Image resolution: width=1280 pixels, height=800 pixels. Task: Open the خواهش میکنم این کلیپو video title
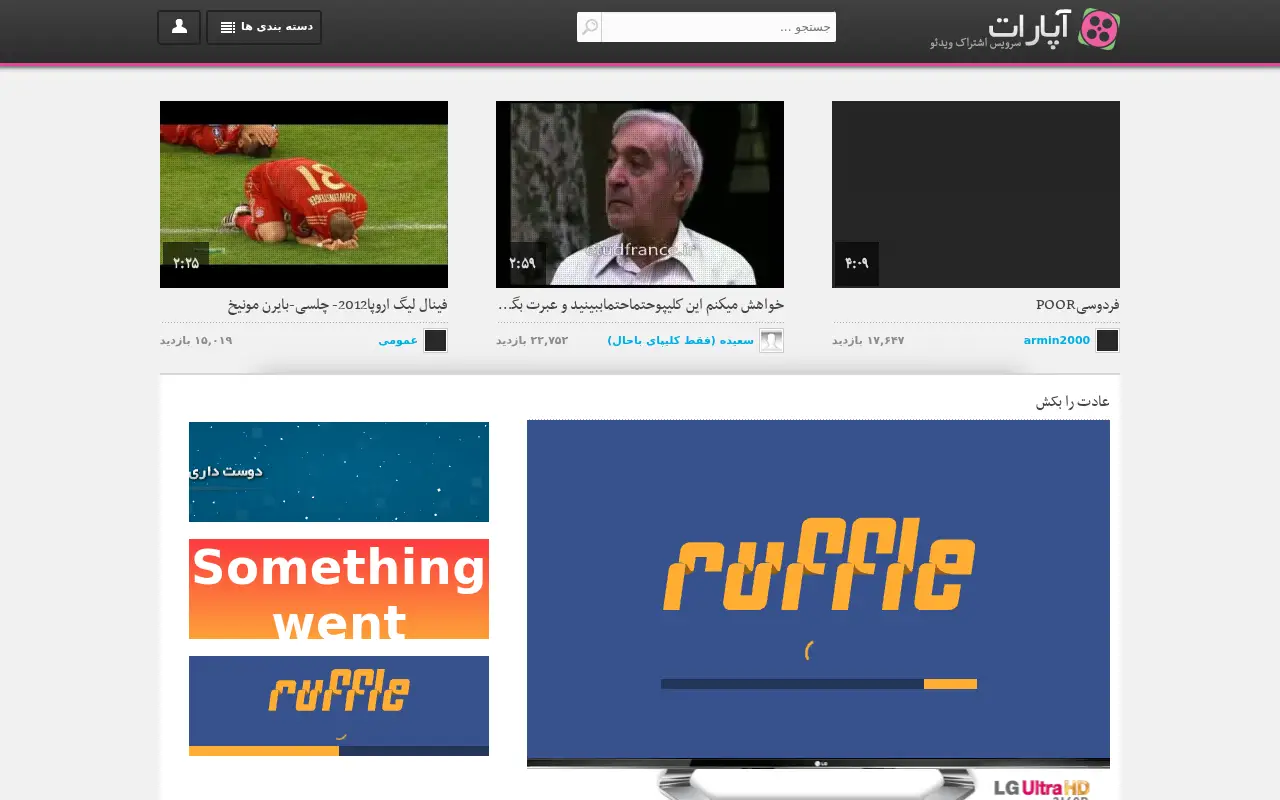(x=640, y=305)
